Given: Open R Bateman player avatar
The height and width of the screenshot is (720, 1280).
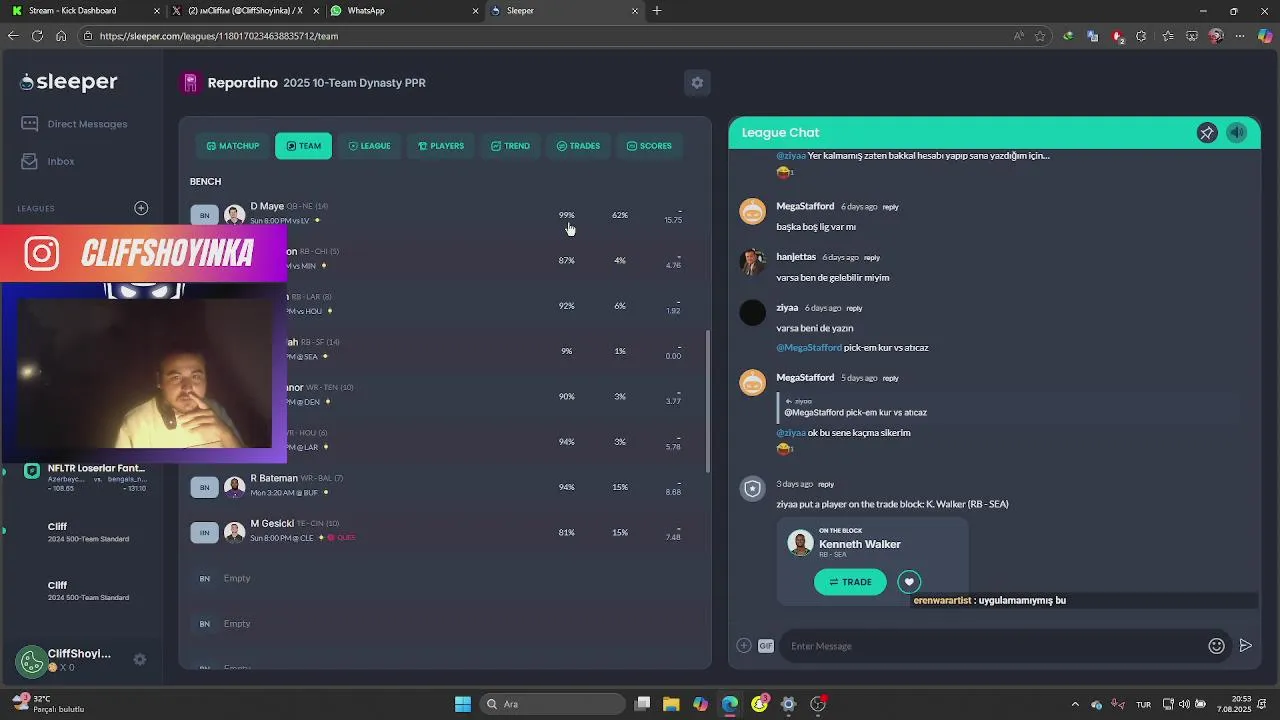Looking at the screenshot, I should [x=235, y=487].
